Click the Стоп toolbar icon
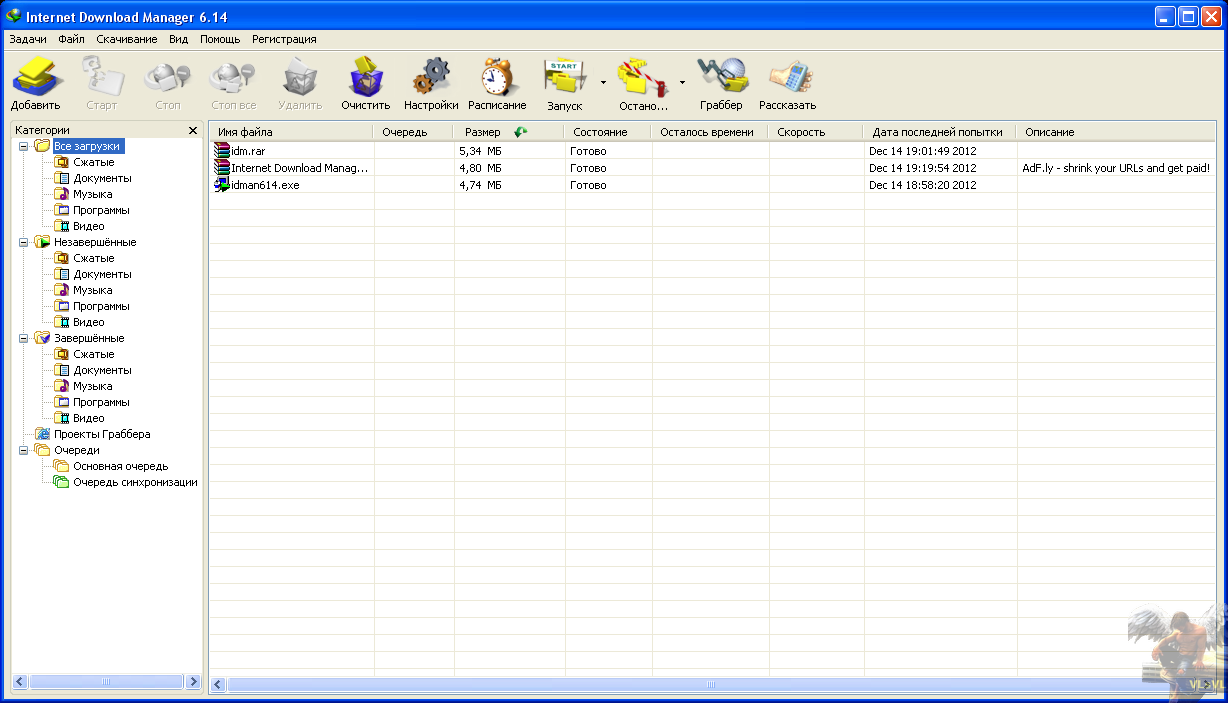 tap(168, 78)
